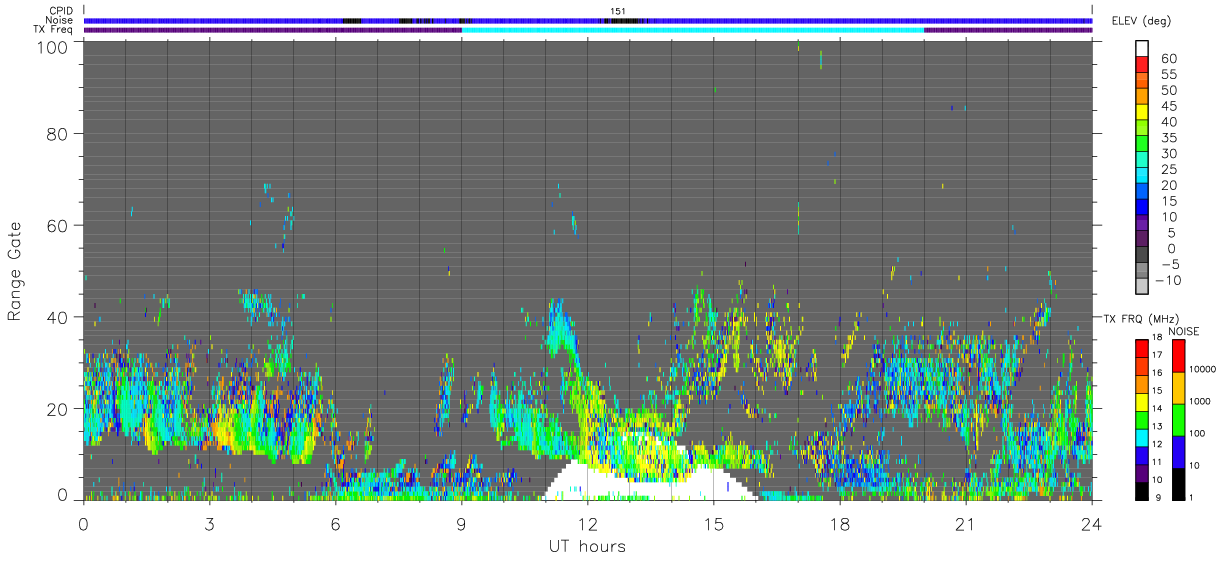Click the UT hours axis title
The width and height of the screenshot is (1228, 567).
pos(586,547)
